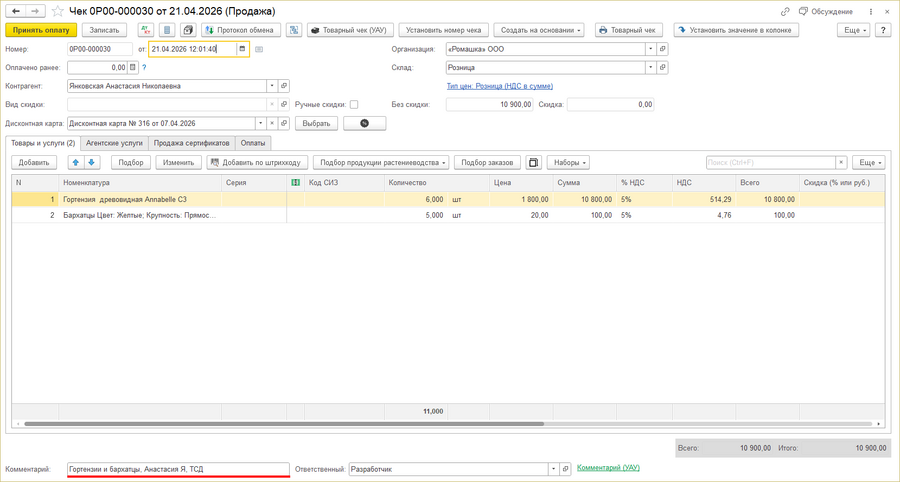The image size is (900, 482).
Task: Switch to the Агентские услуги tab
Action: (114, 143)
